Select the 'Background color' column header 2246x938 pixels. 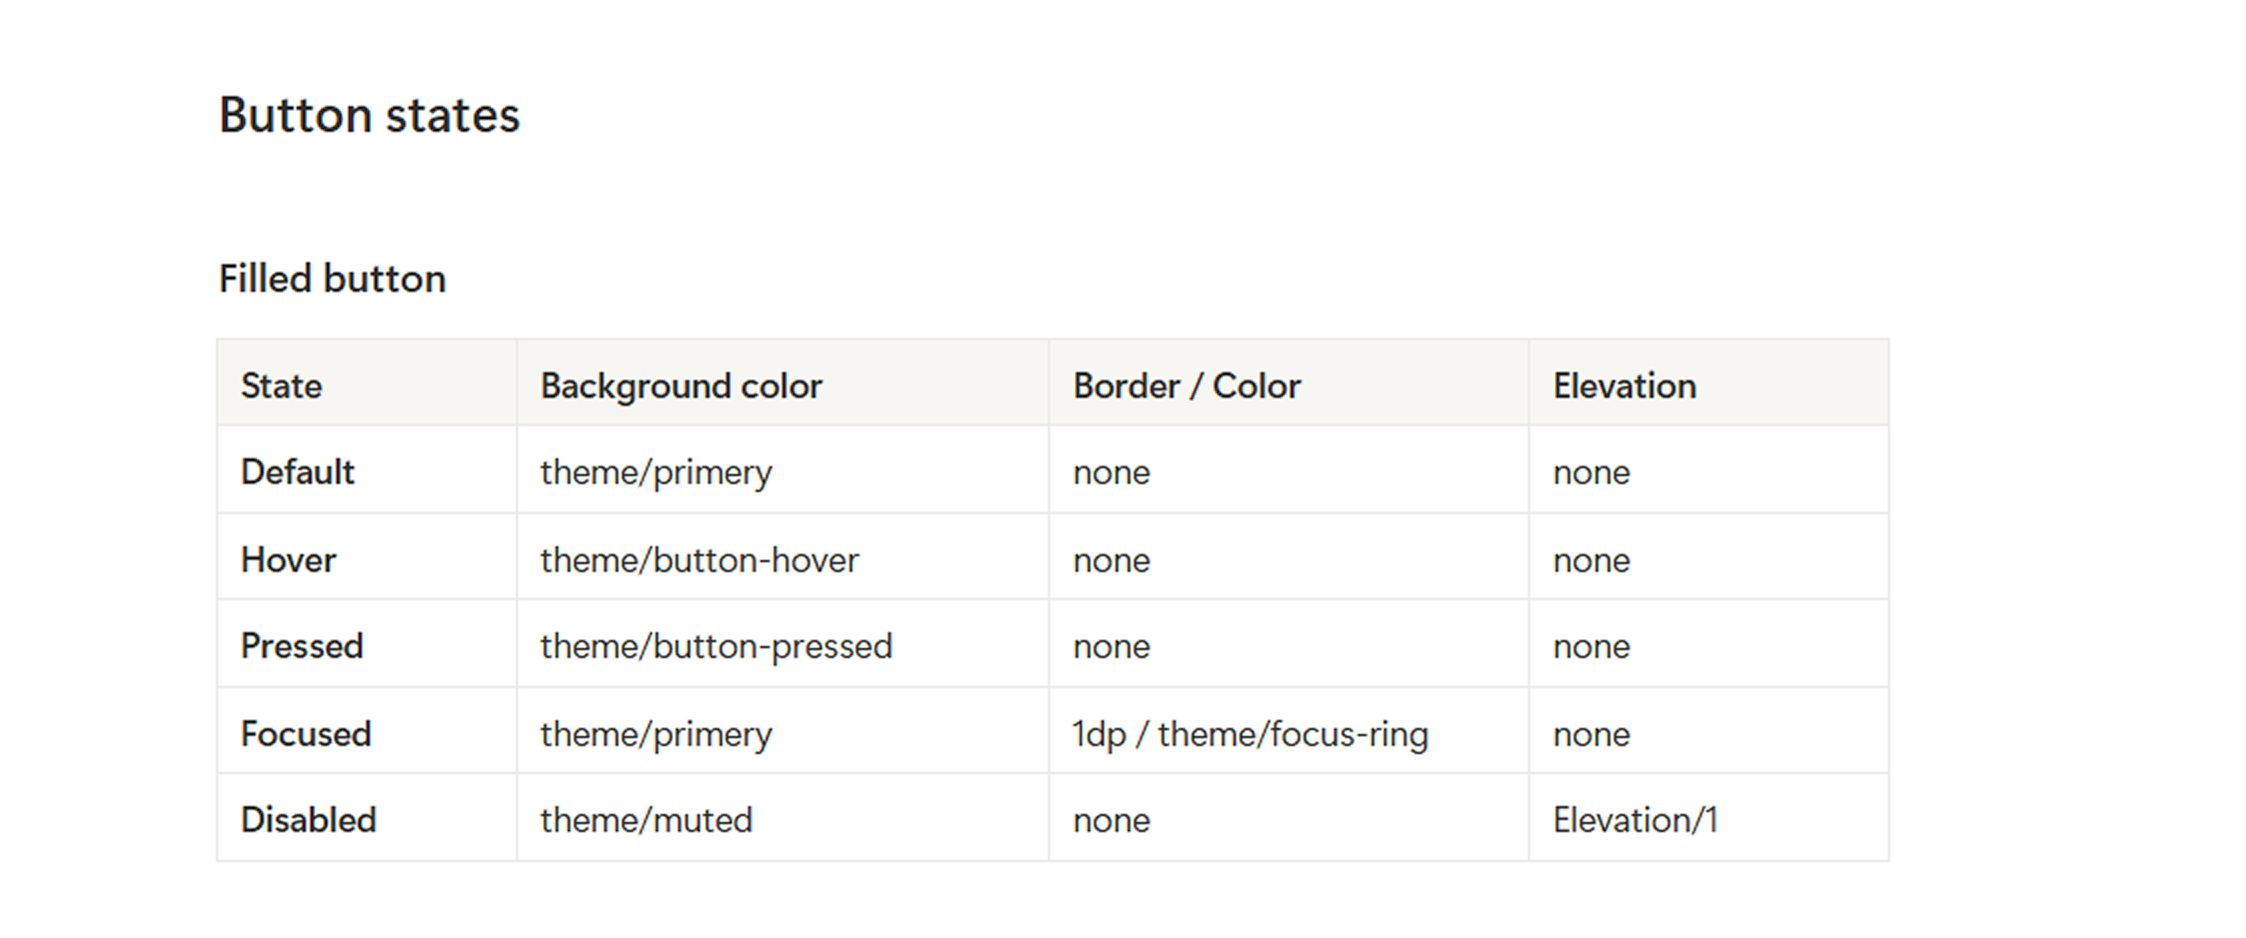681,386
